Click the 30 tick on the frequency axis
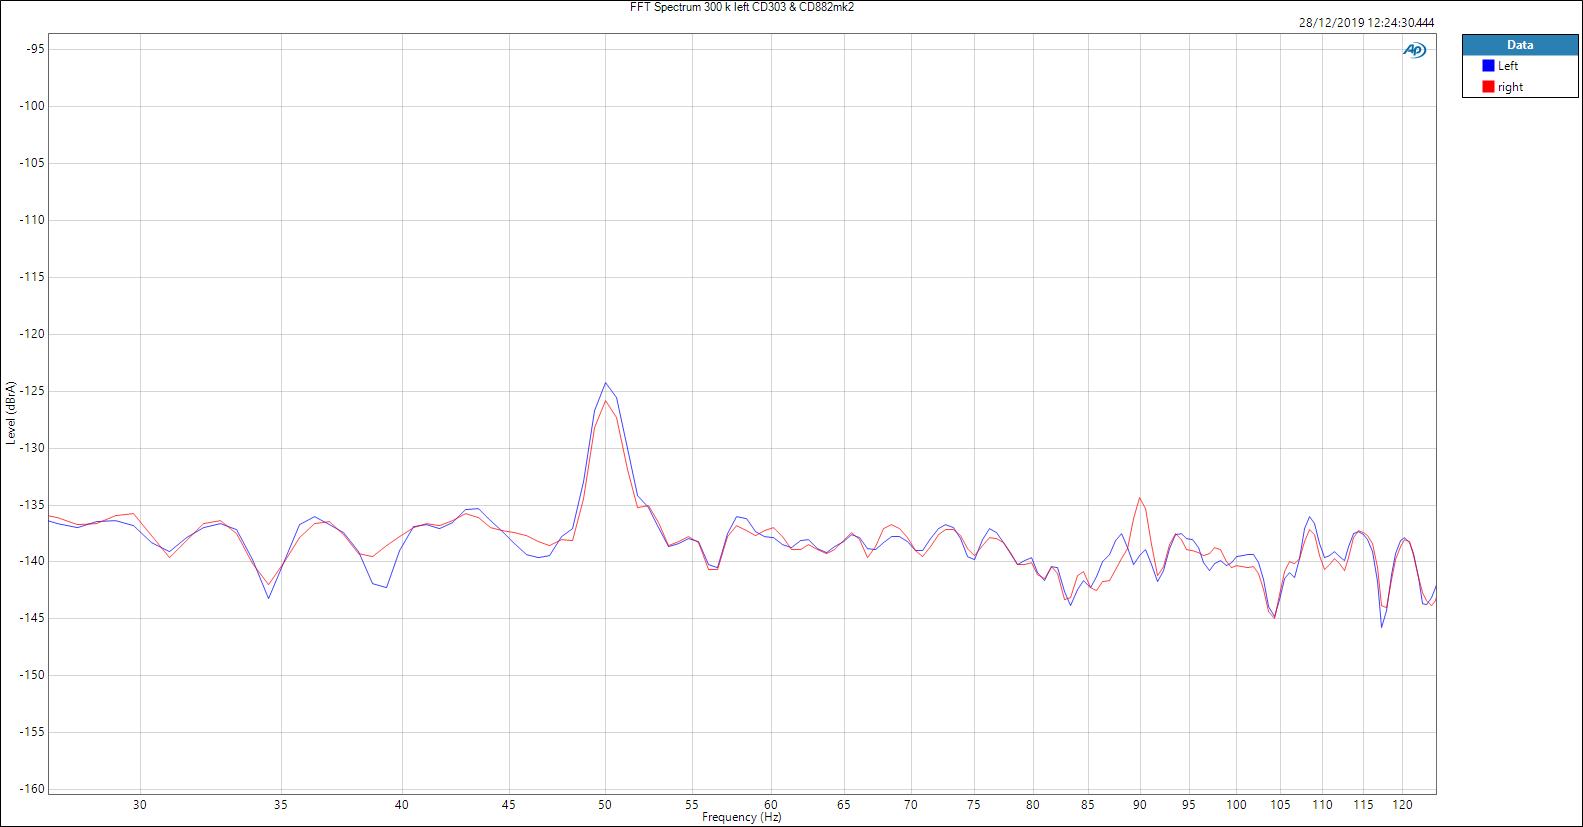Image resolution: width=1583 pixels, height=827 pixels. 140,804
